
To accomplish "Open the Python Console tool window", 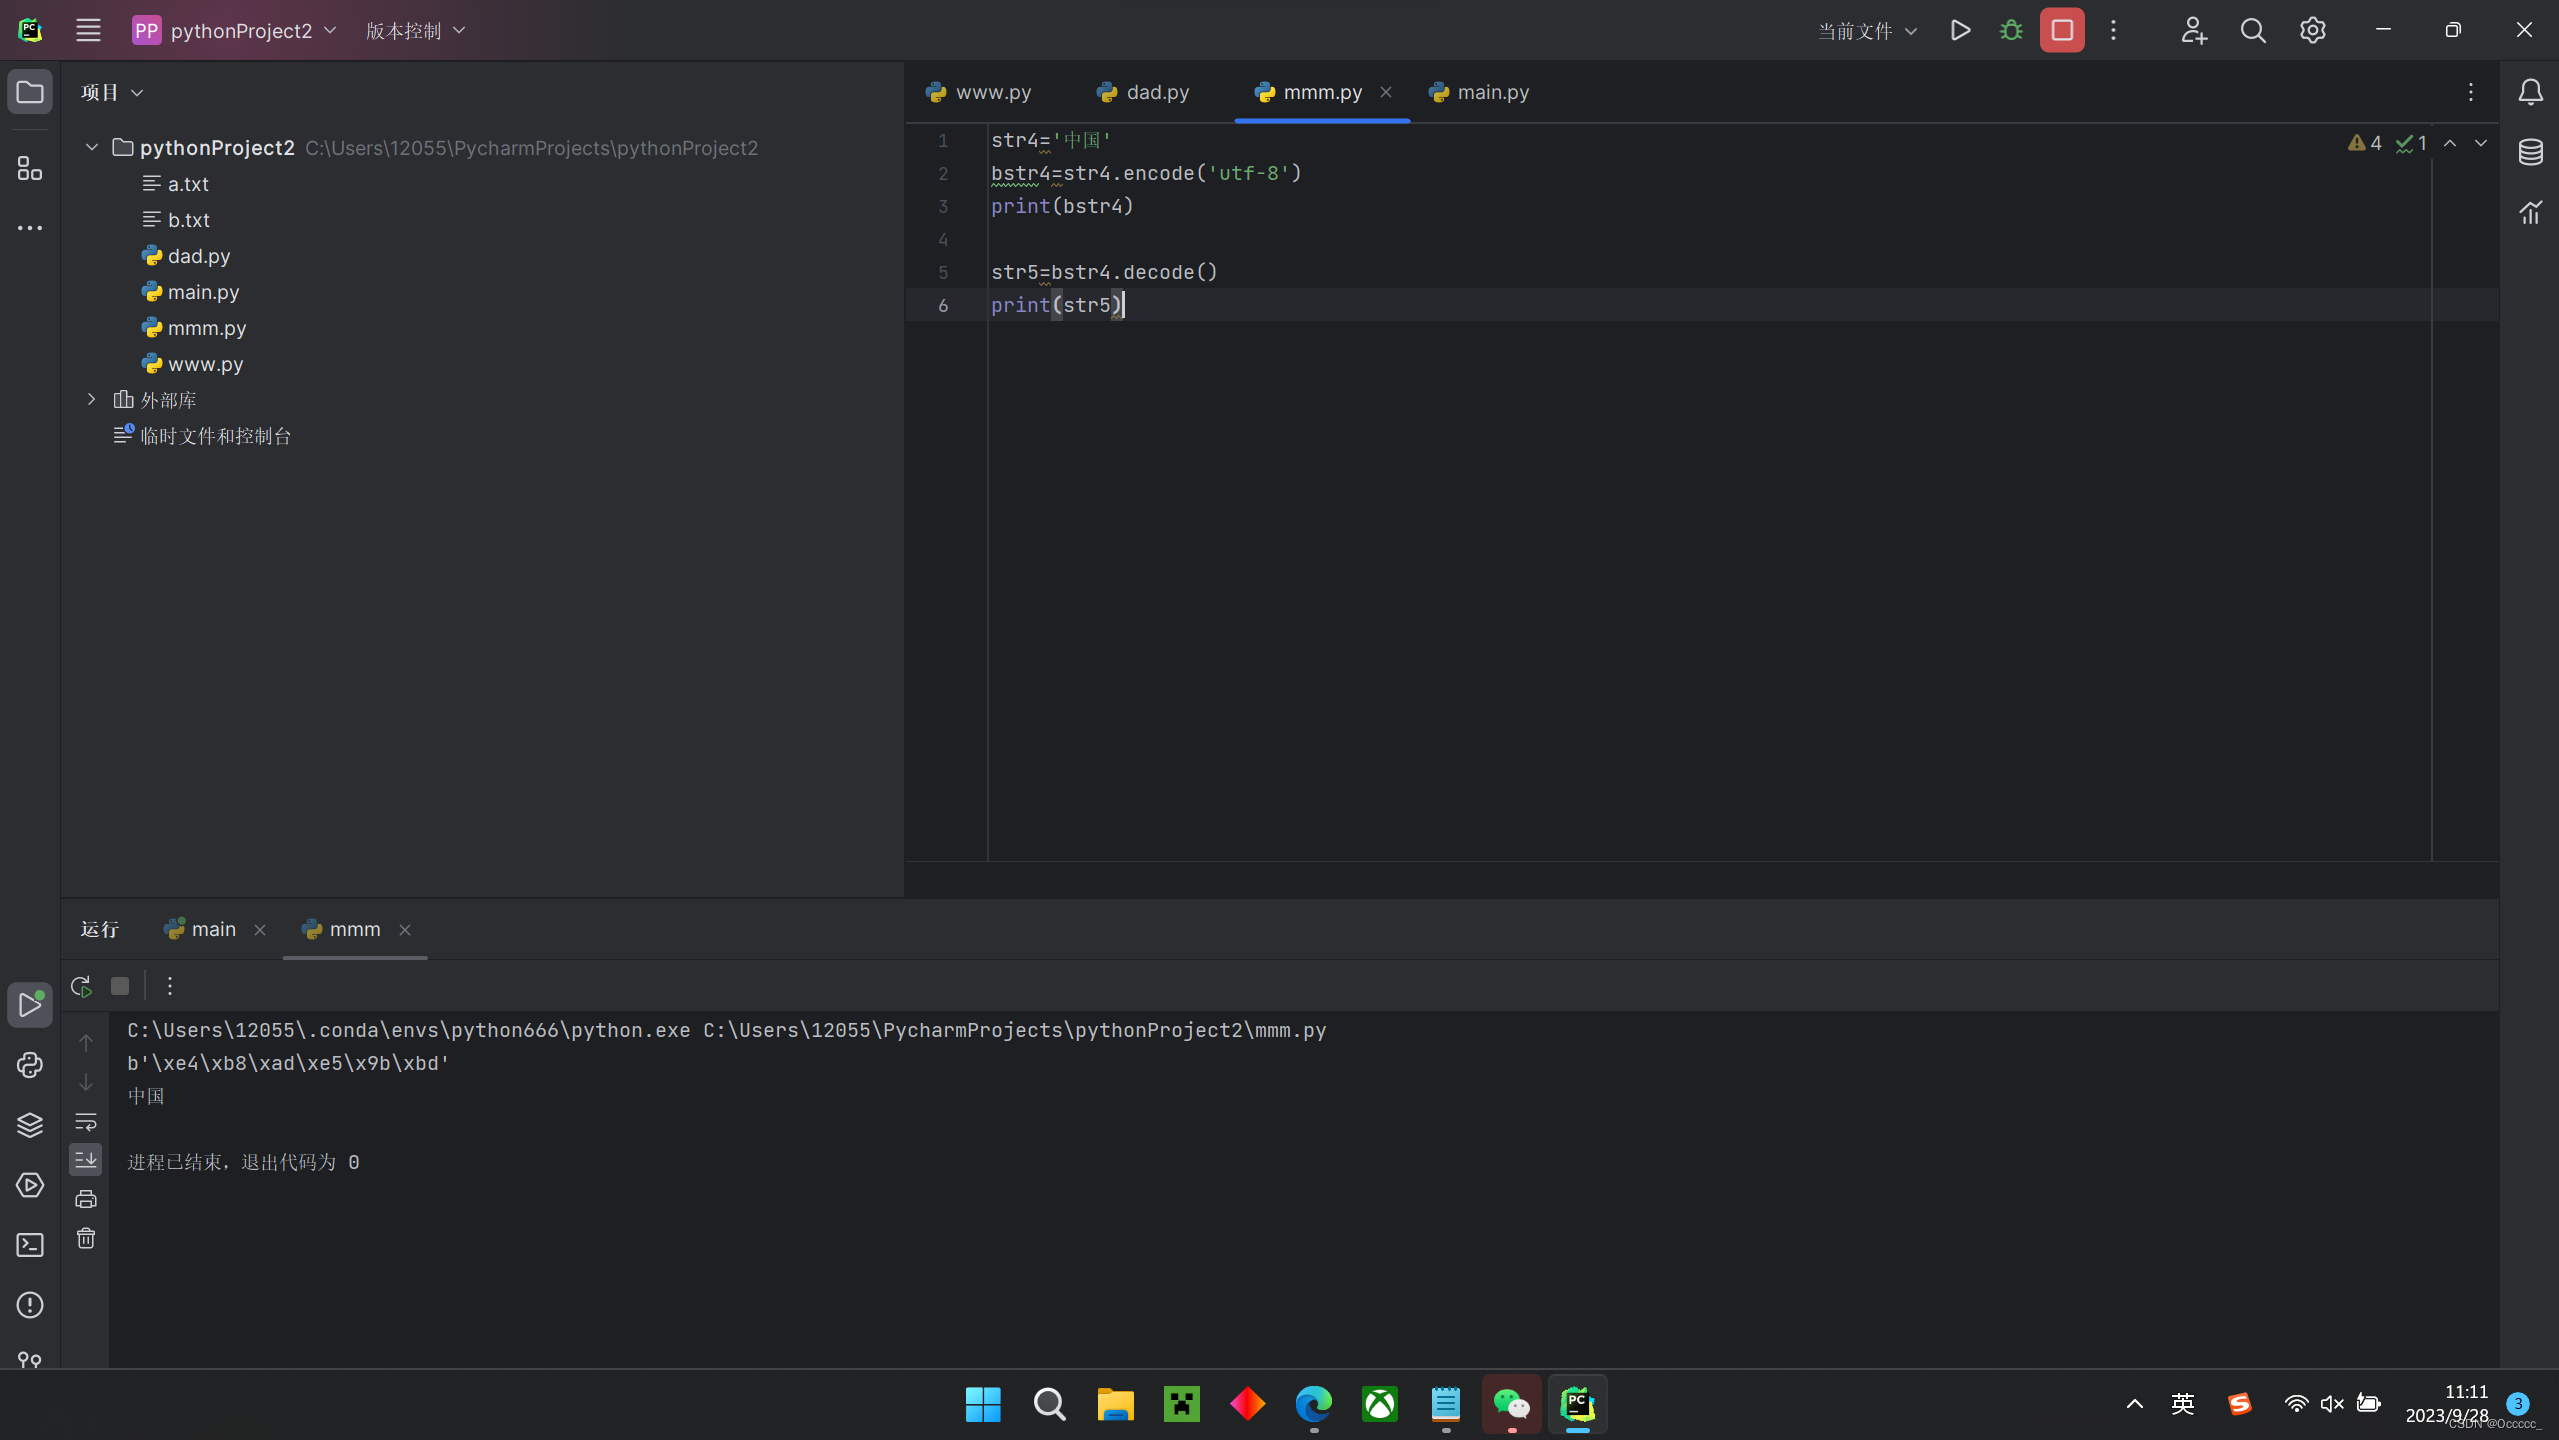I will point(30,1065).
